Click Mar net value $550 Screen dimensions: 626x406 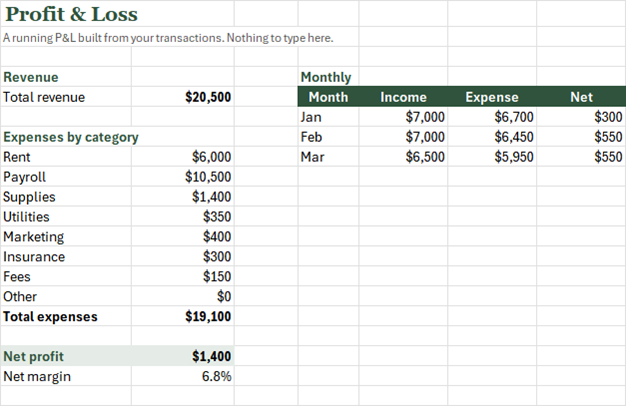click(x=608, y=157)
